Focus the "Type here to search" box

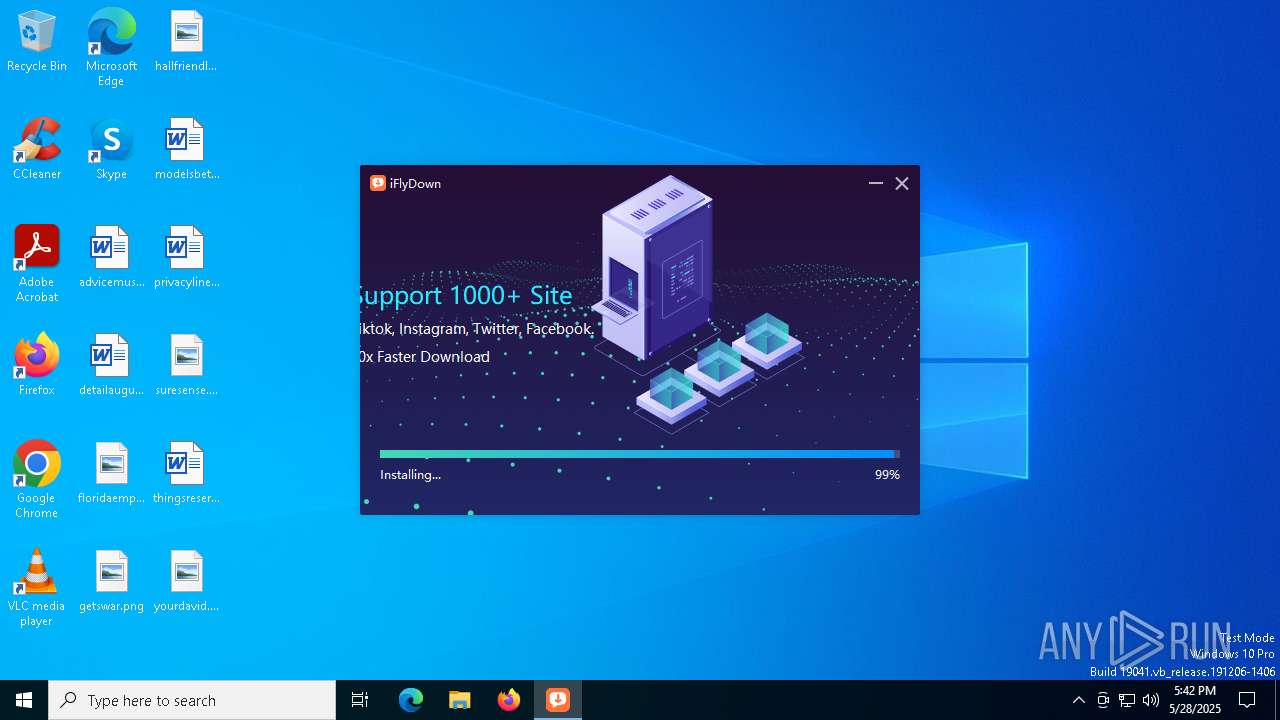(x=192, y=700)
